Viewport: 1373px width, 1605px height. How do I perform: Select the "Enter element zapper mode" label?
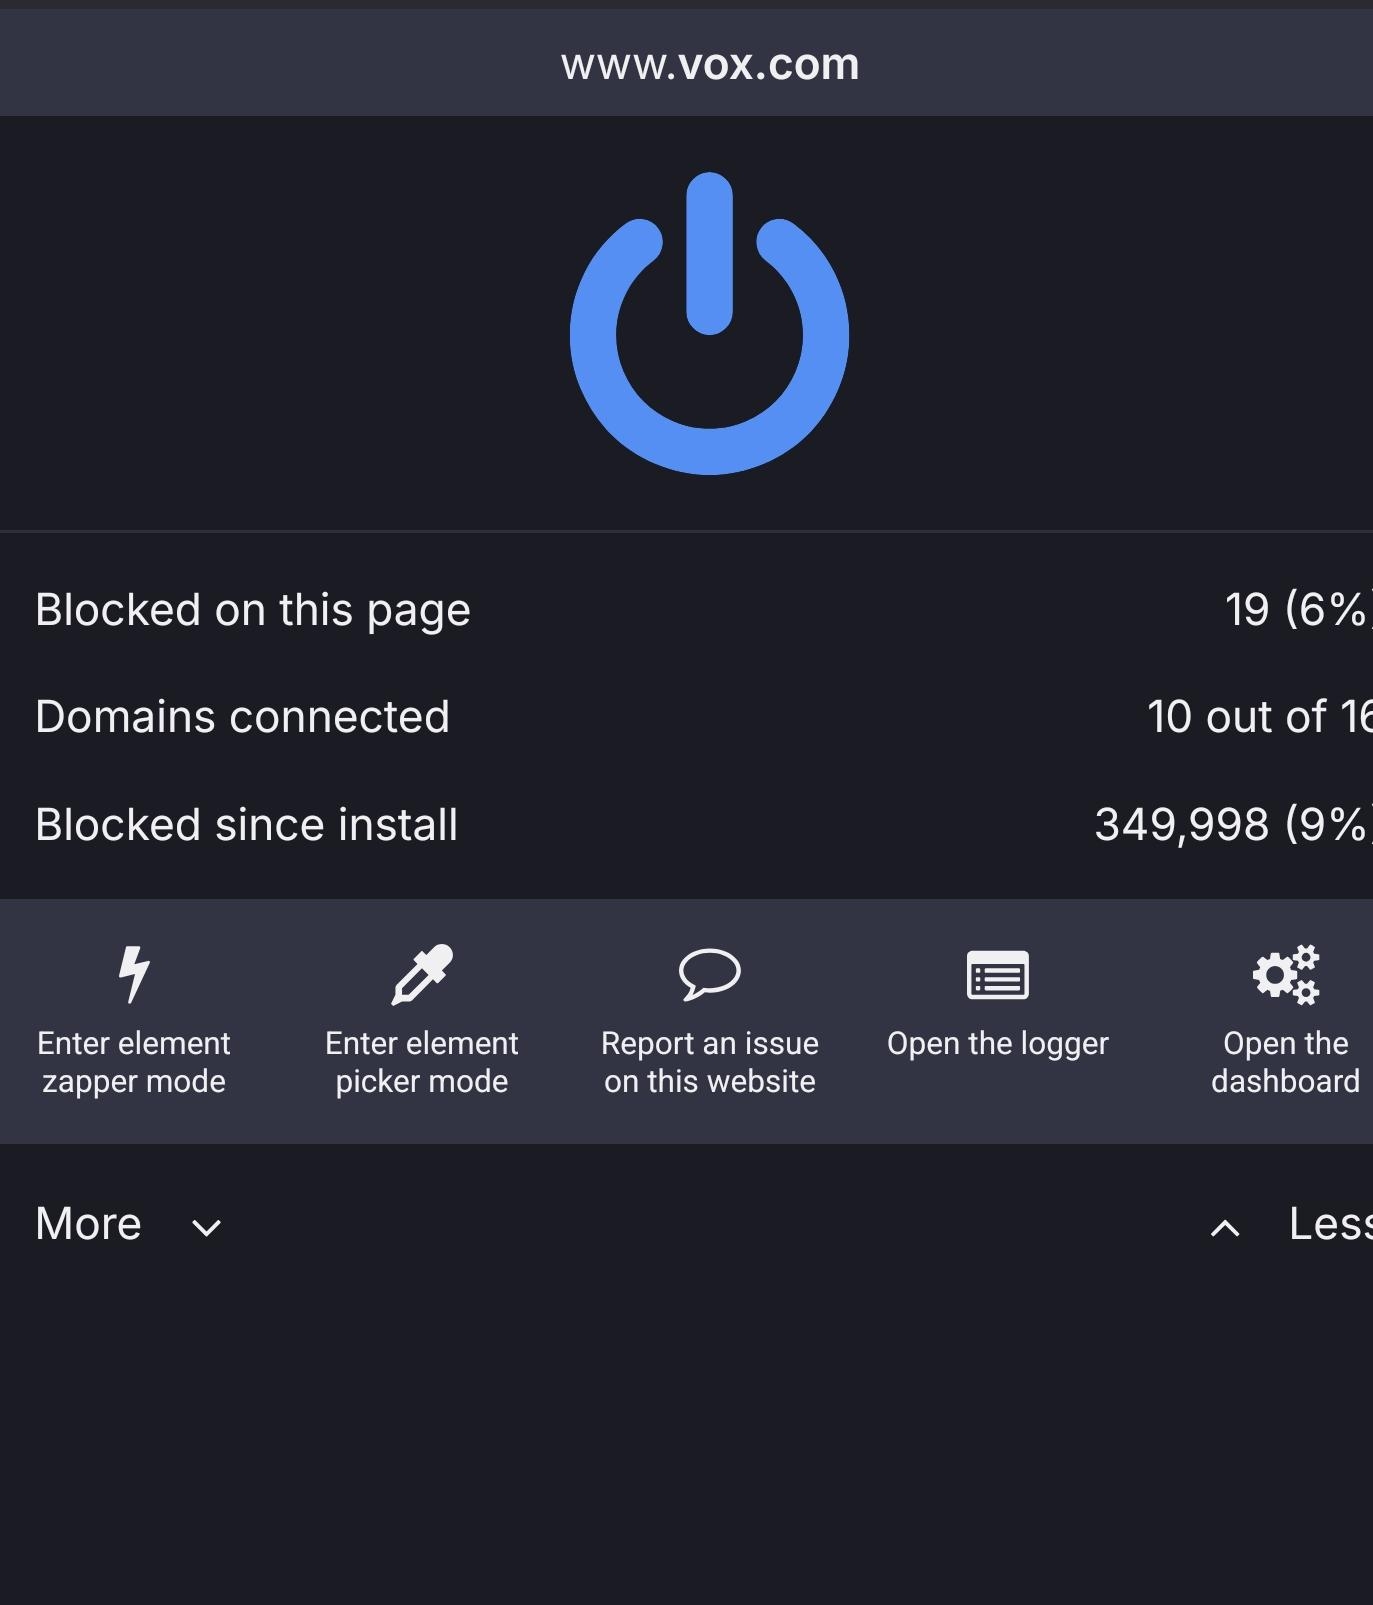(x=134, y=1062)
